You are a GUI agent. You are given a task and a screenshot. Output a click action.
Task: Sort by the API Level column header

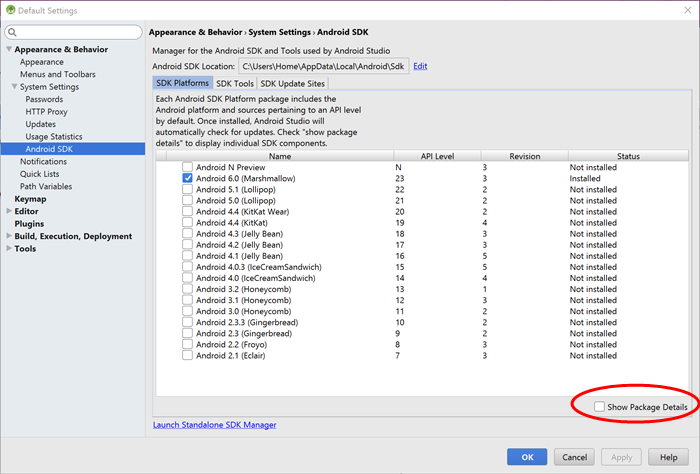437,156
